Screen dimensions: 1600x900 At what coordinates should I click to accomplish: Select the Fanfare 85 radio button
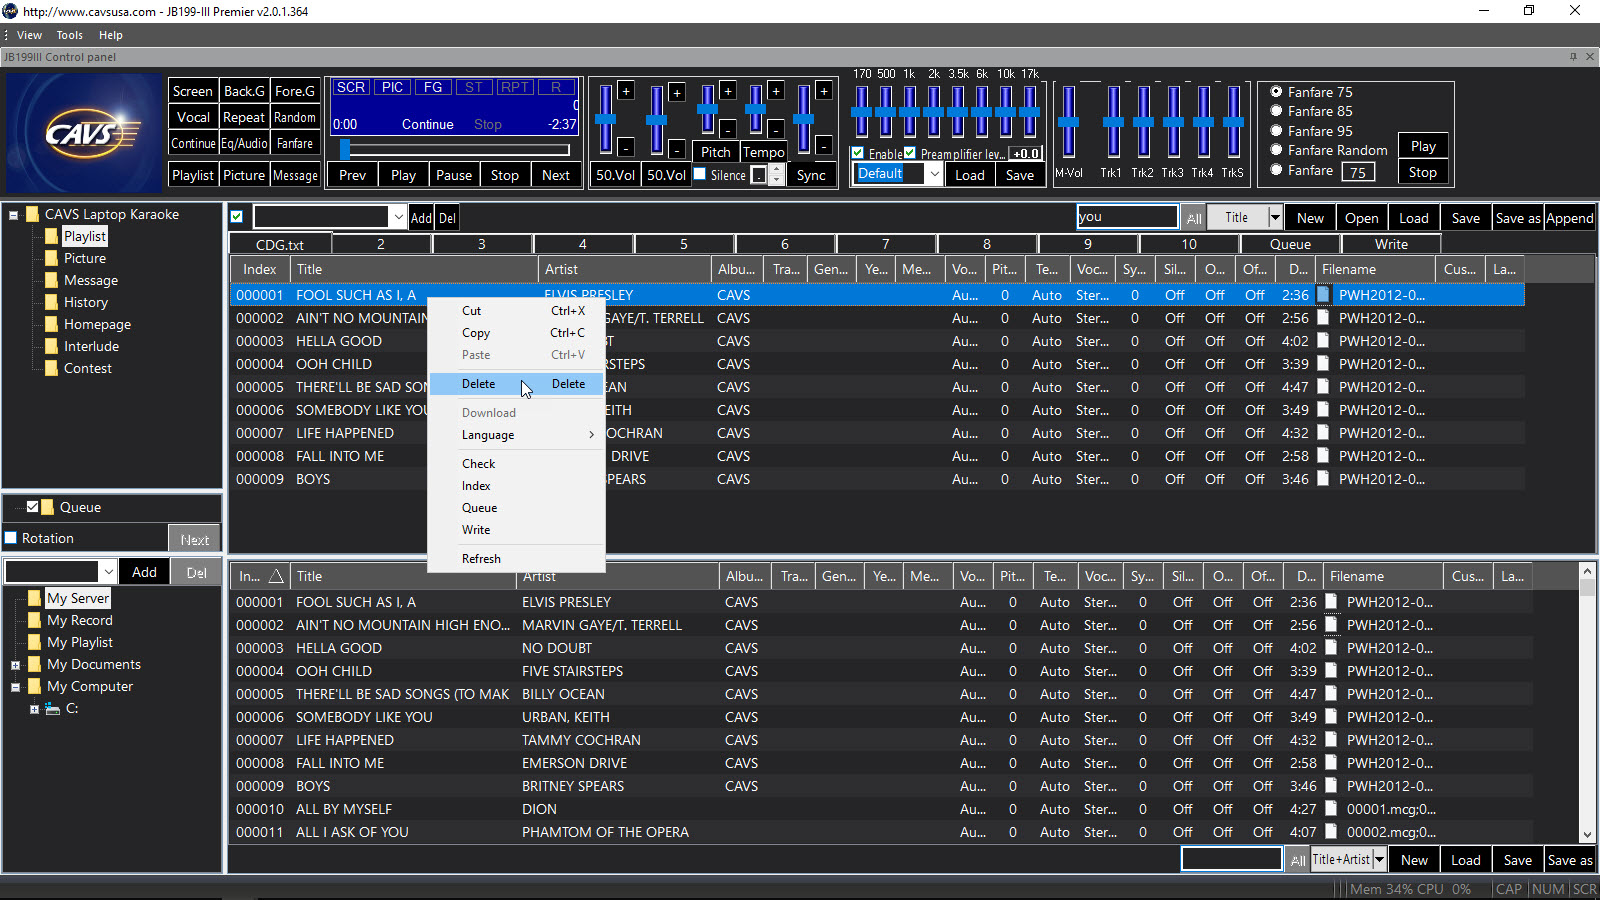[x=1276, y=111]
